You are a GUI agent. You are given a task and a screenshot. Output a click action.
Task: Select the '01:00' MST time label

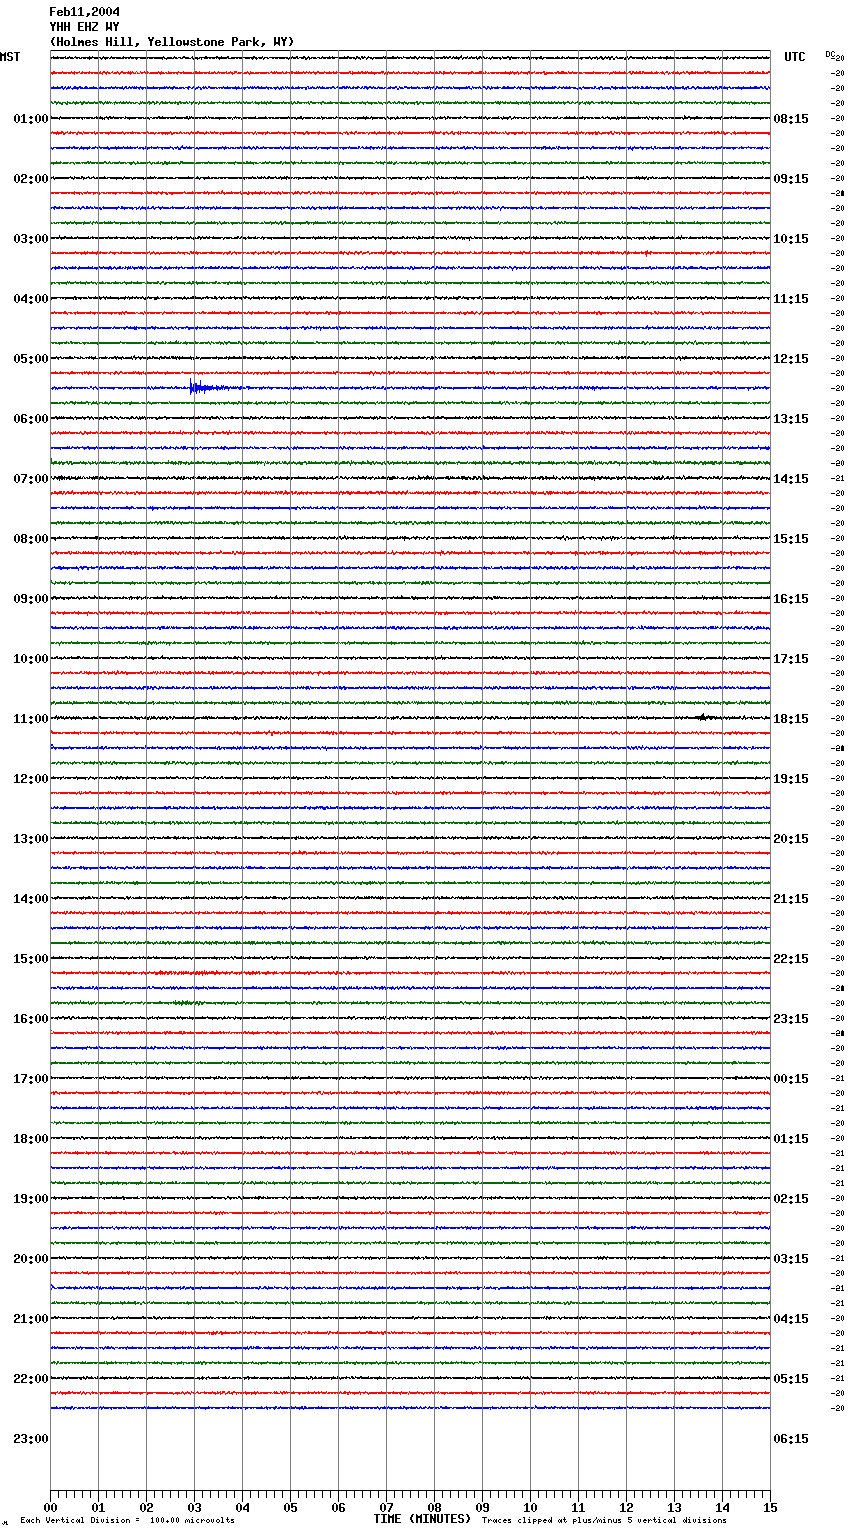31,119
